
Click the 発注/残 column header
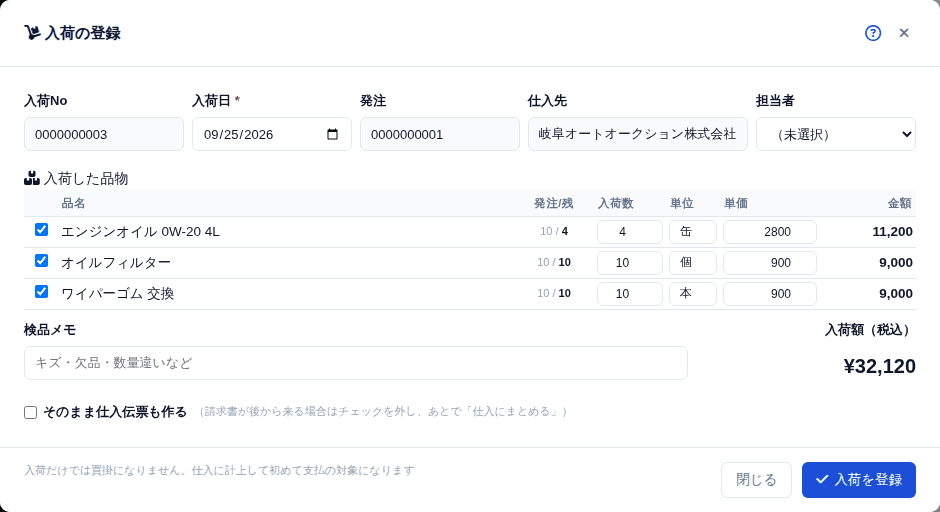coord(553,203)
